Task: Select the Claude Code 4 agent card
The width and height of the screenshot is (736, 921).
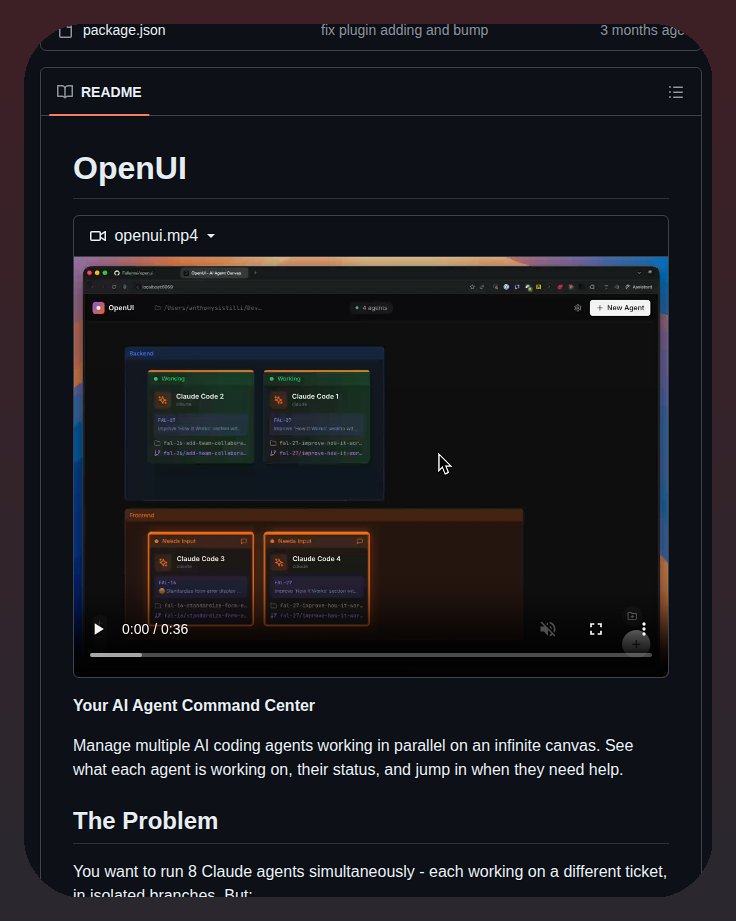Action: tap(317, 579)
